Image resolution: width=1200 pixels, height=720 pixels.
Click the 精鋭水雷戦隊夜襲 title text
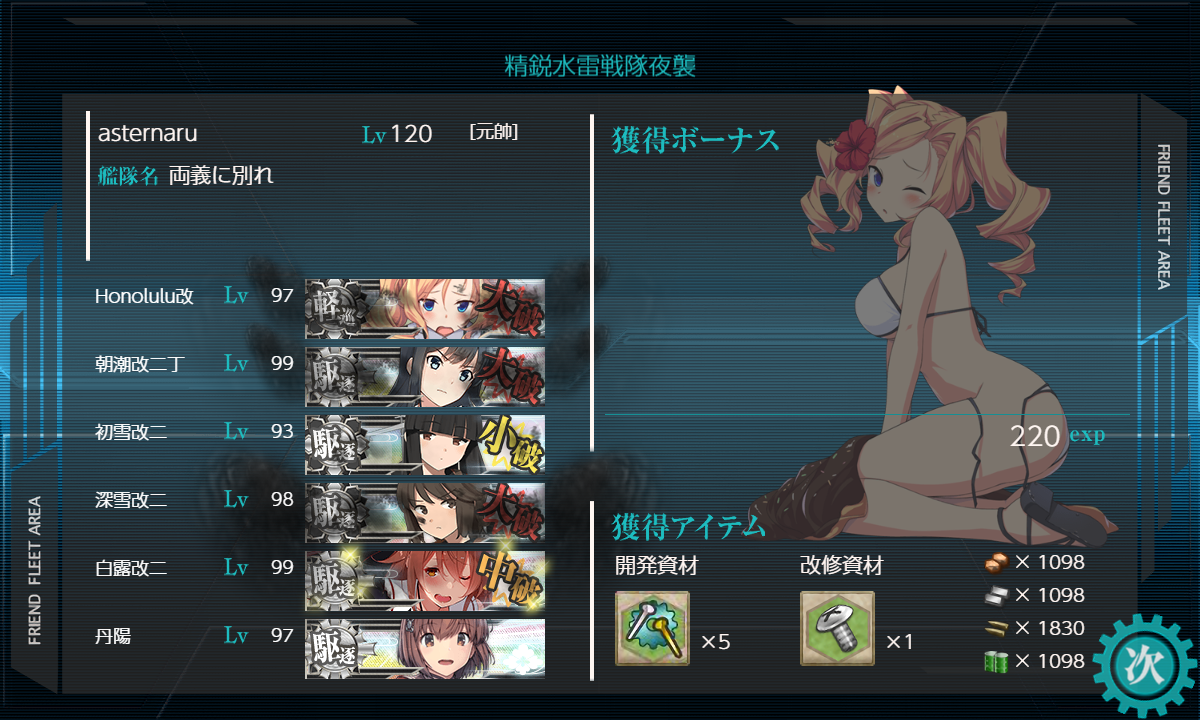[600, 67]
